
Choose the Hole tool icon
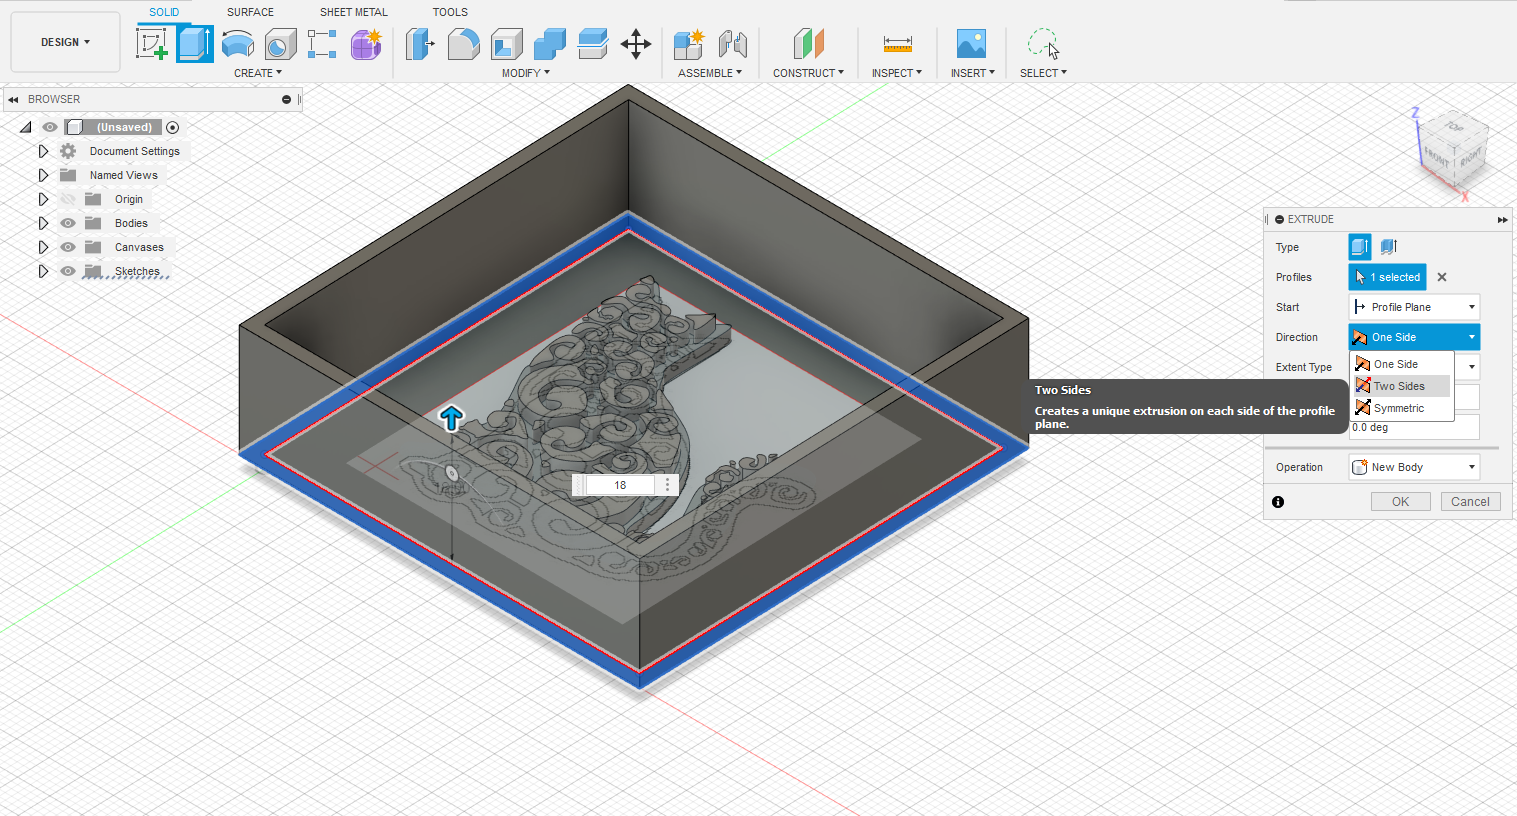pos(281,44)
